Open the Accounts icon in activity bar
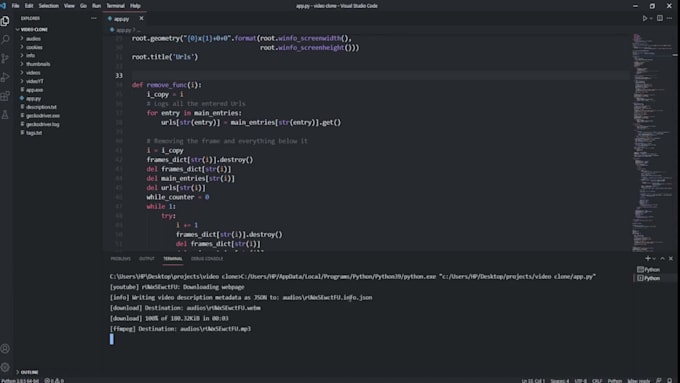The width and height of the screenshot is (680, 383). point(5,348)
